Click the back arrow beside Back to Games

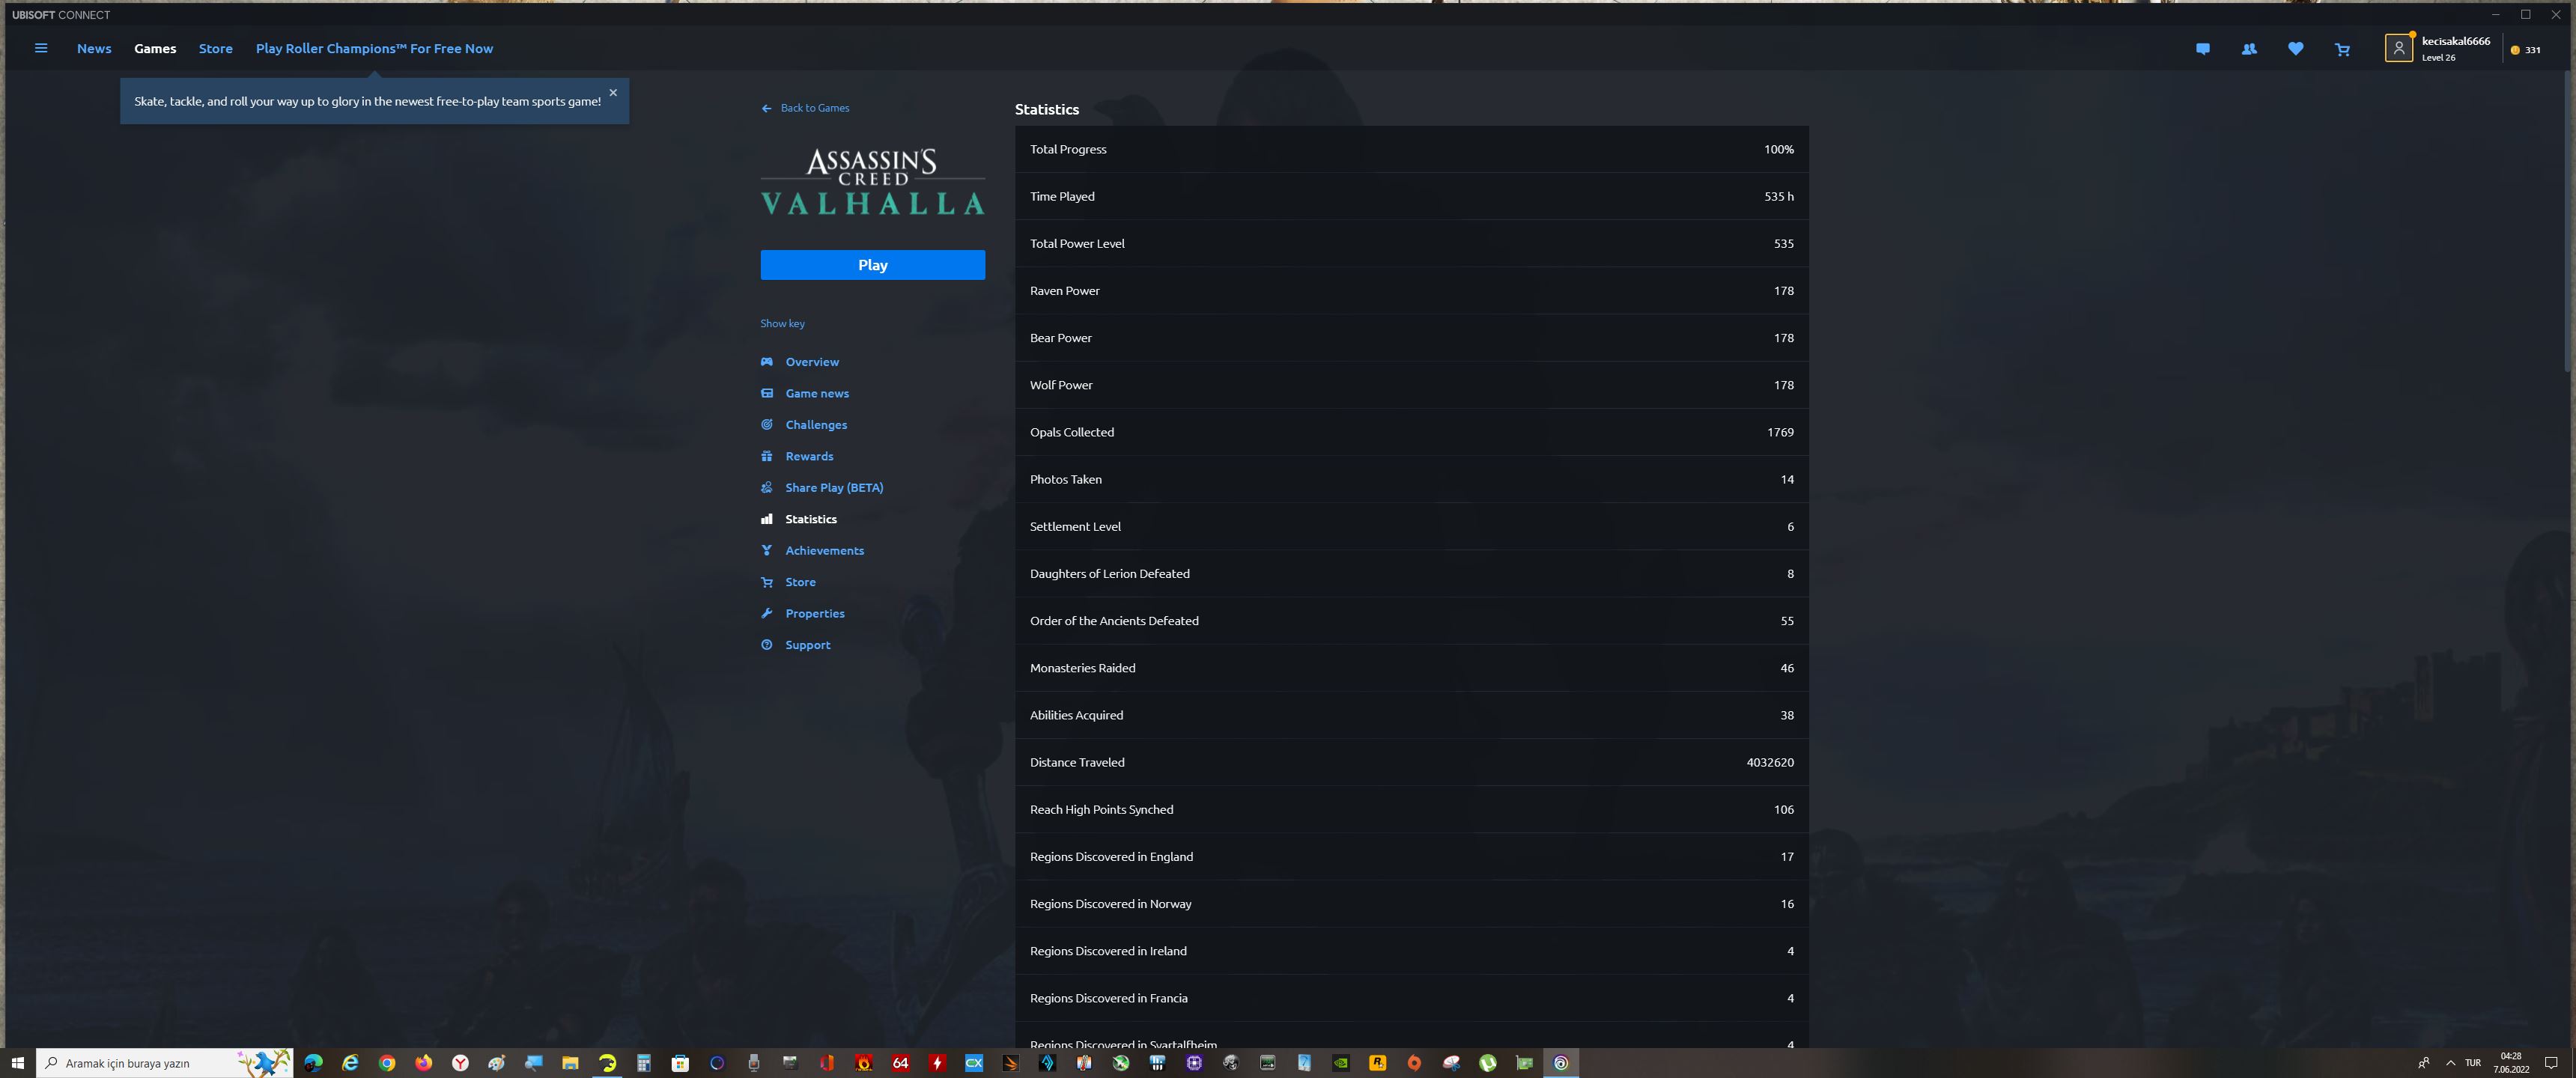tap(766, 108)
